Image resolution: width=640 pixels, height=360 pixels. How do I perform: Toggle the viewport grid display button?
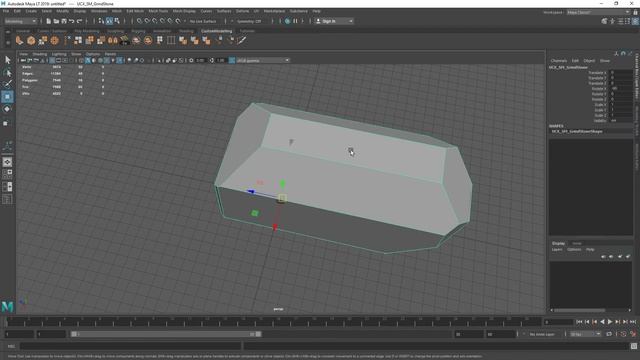click(x=52, y=60)
